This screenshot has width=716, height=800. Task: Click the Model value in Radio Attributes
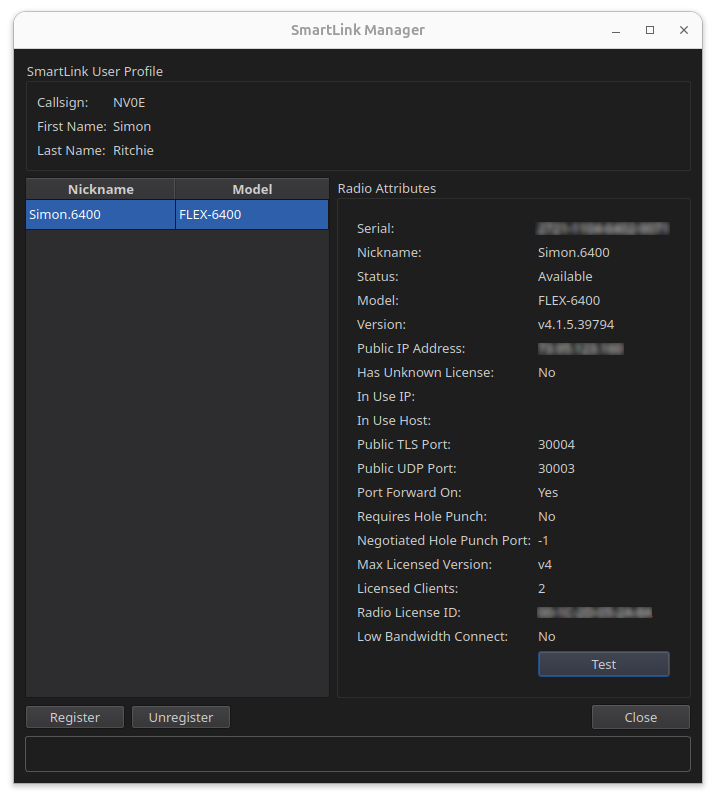pos(569,301)
